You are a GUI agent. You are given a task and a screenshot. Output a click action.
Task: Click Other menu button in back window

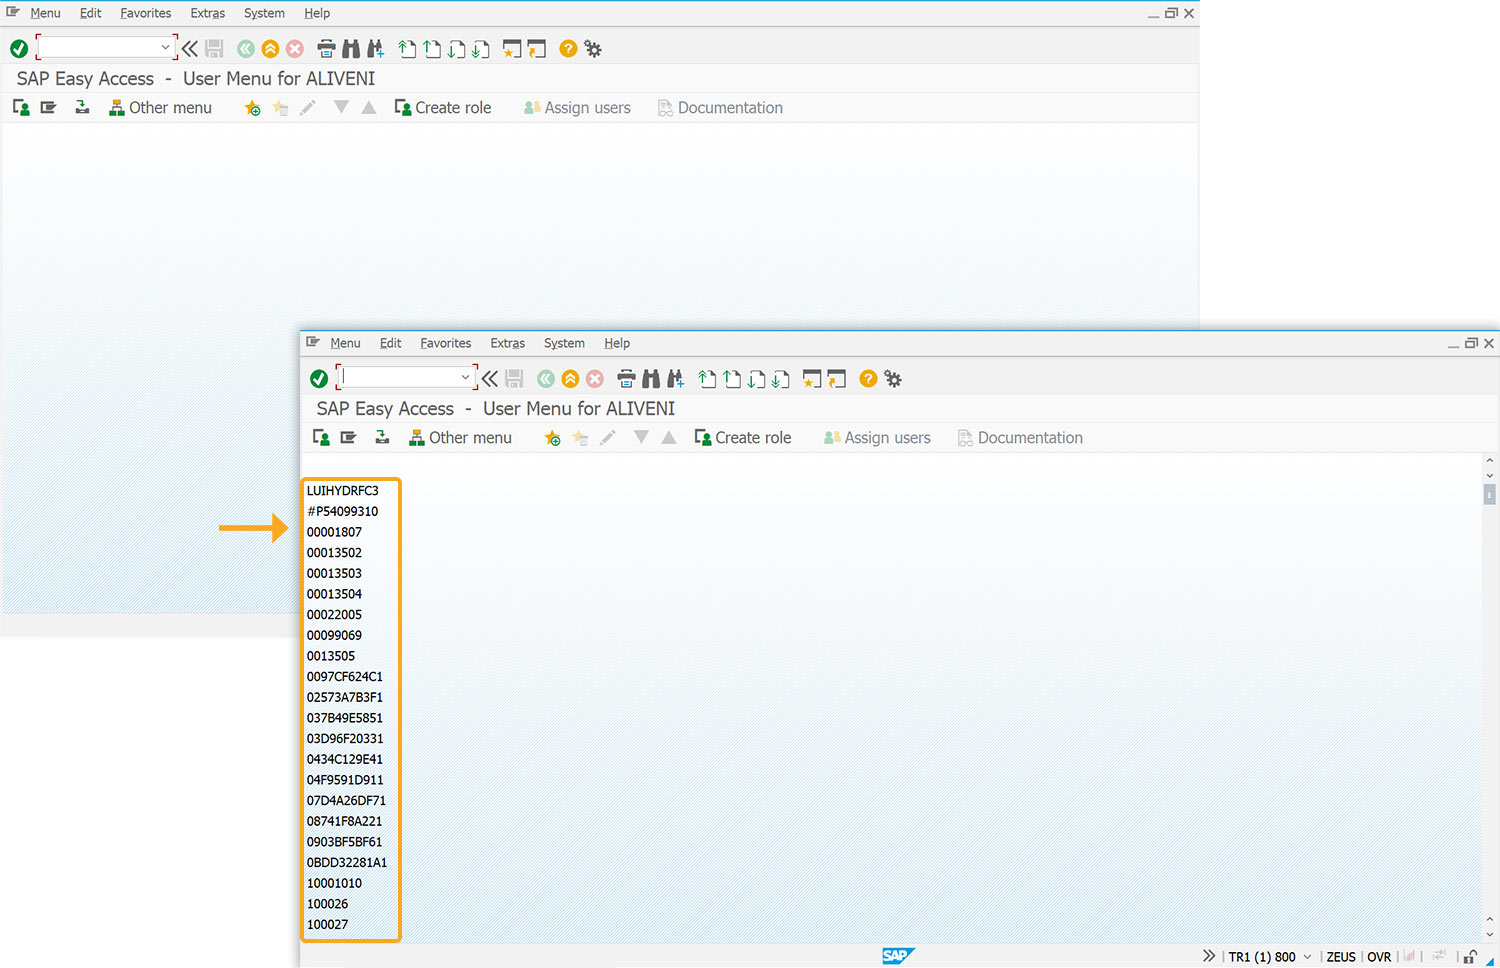coord(160,108)
